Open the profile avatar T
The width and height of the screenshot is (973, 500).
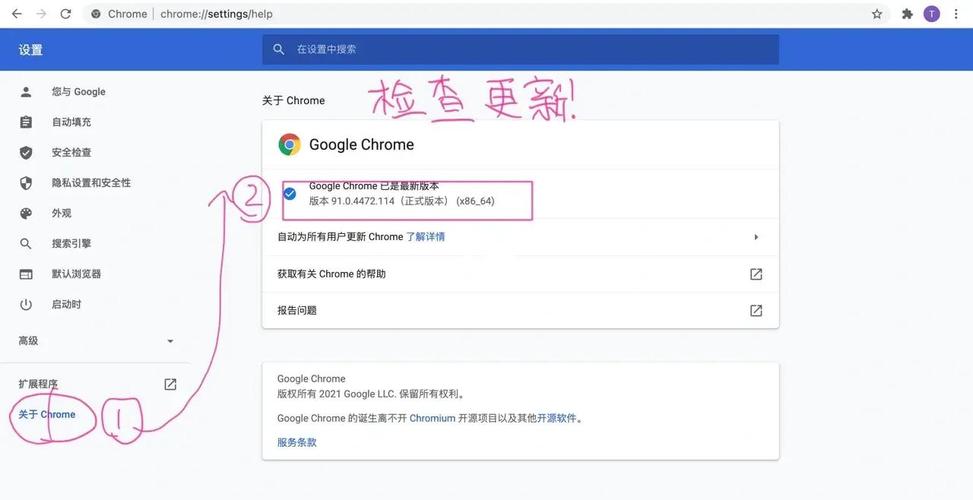click(931, 14)
